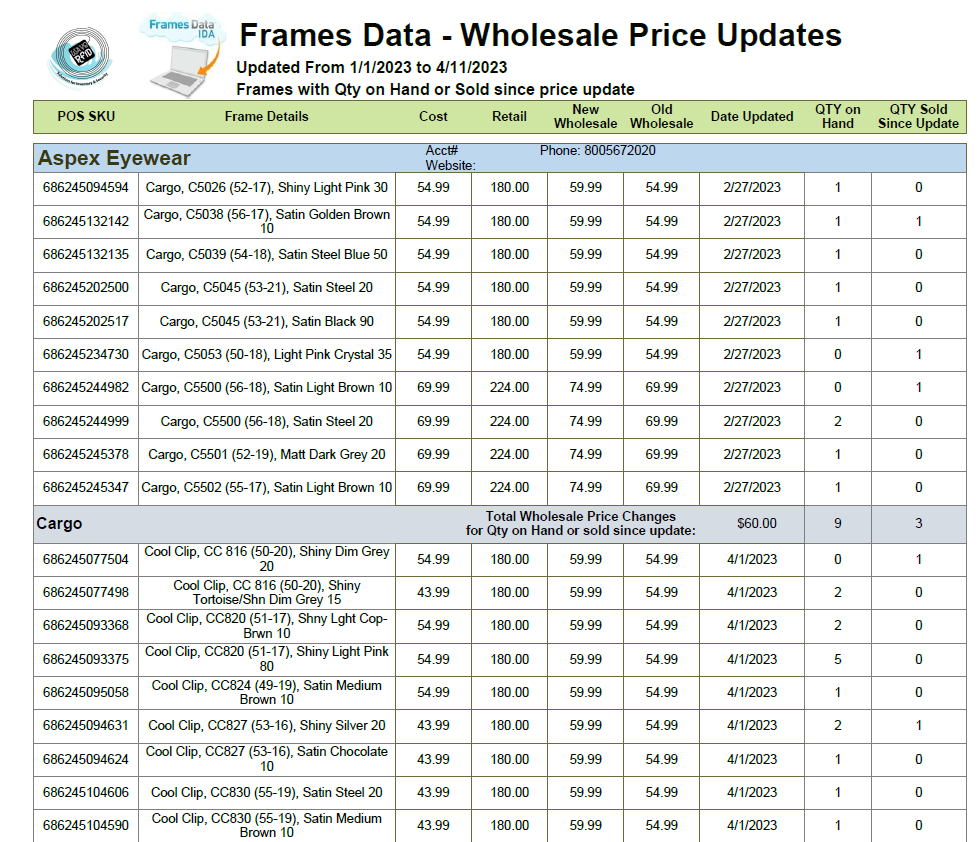Select the POS SKU column header
This screenshot has width=978, height=842.
click(x=86, y=117)
